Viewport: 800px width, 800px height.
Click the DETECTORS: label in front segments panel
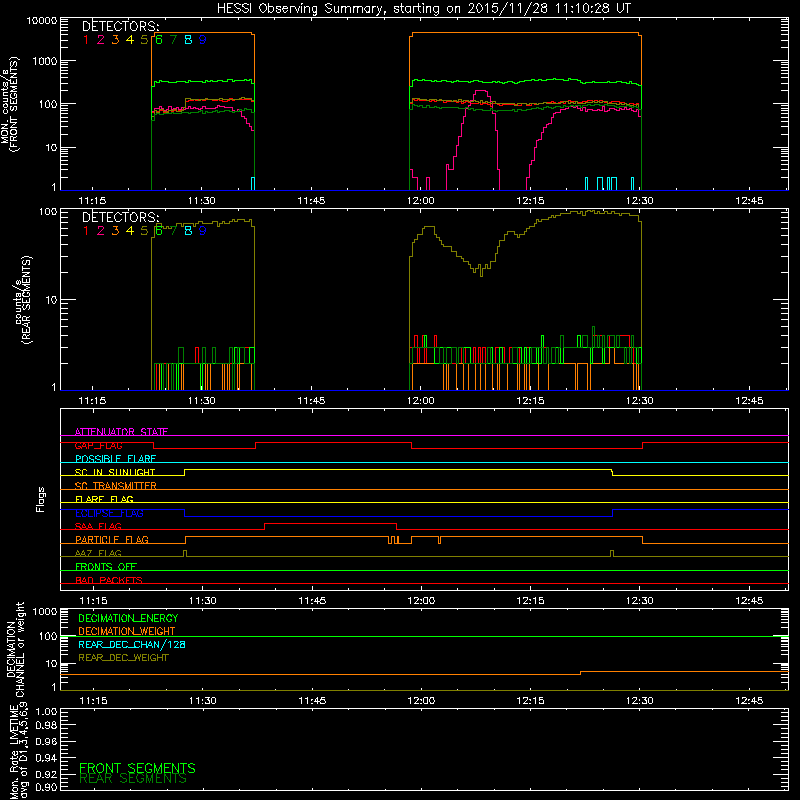coord(120,26)
